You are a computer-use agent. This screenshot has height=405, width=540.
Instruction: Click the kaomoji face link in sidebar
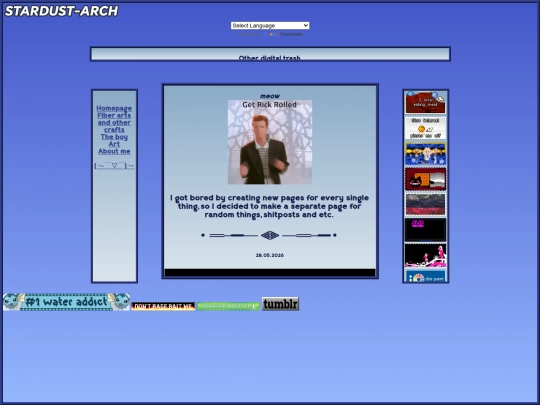point(114,166)
